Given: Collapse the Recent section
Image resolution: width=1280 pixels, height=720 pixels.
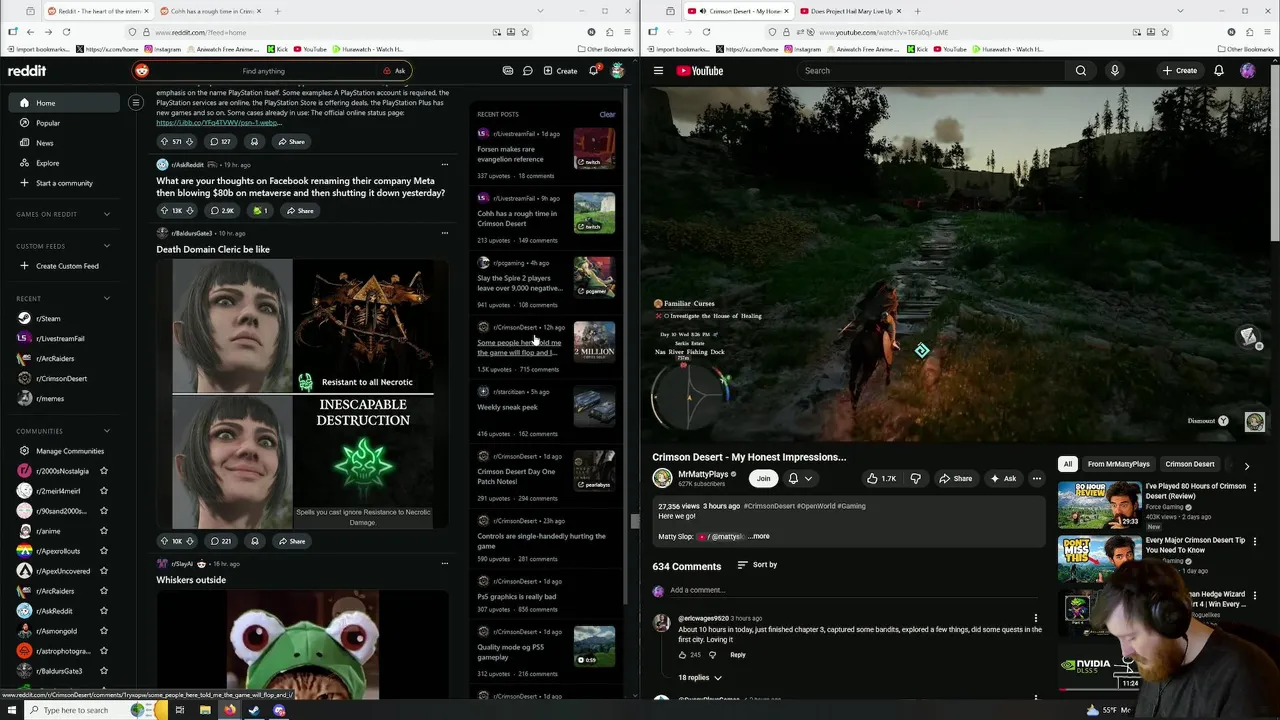Looking at the screenshot, I should [107, 298].
